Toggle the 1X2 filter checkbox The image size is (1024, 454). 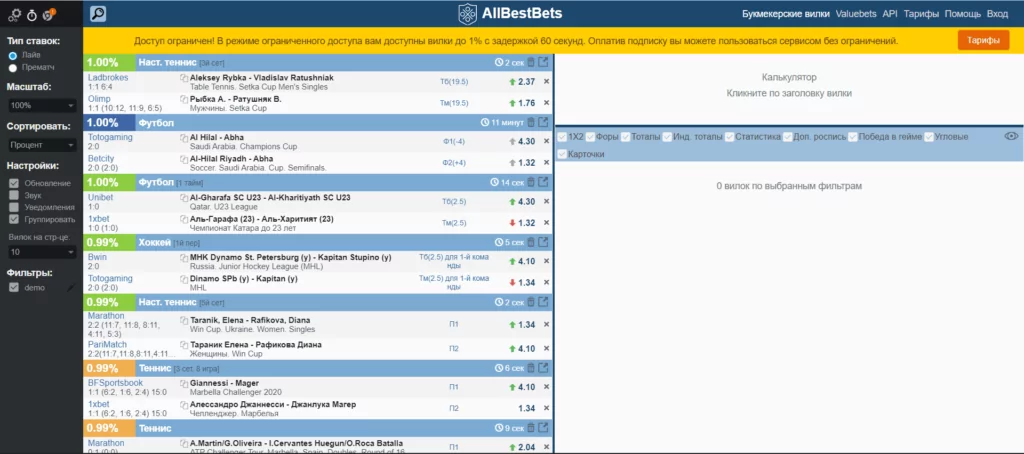(562, 137)
